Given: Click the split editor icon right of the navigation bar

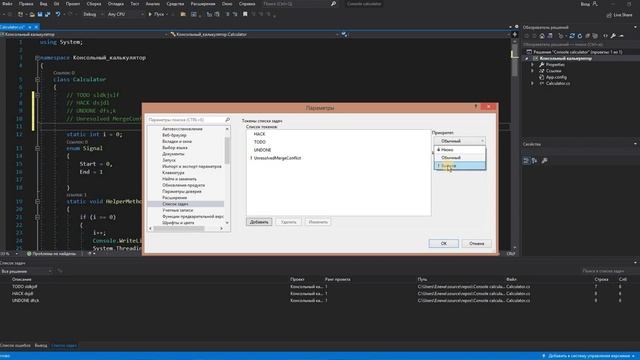Looking at the screenshot, I should point(515,35).
